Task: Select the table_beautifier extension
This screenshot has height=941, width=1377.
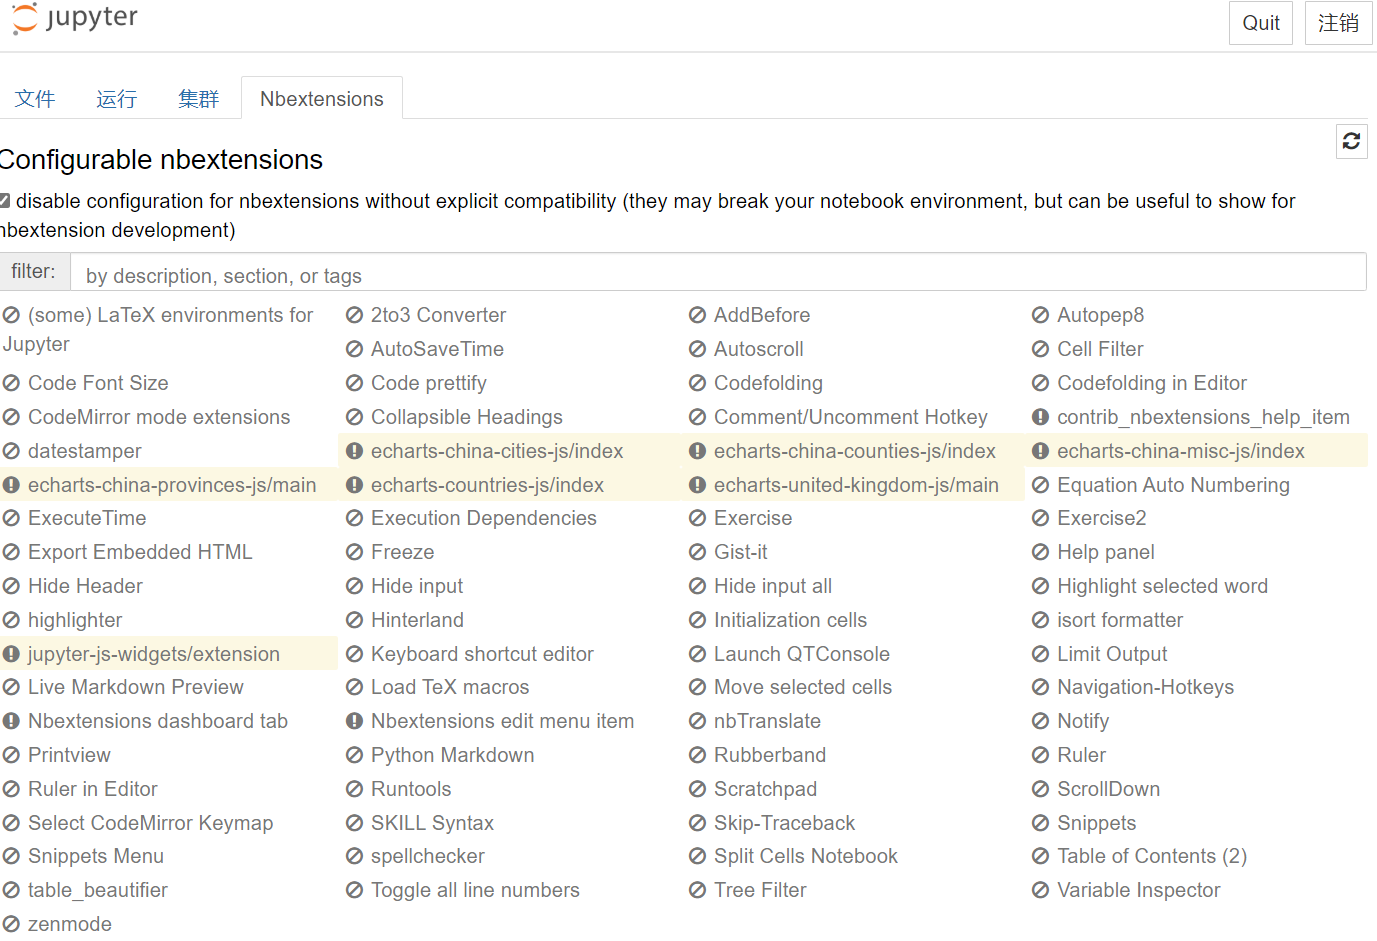Action: point(98,890)
